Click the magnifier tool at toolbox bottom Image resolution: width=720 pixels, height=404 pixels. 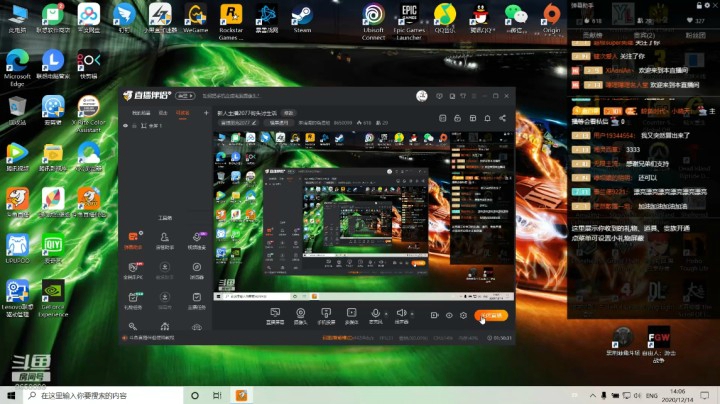pyautogui.click(x=133, y=326)
